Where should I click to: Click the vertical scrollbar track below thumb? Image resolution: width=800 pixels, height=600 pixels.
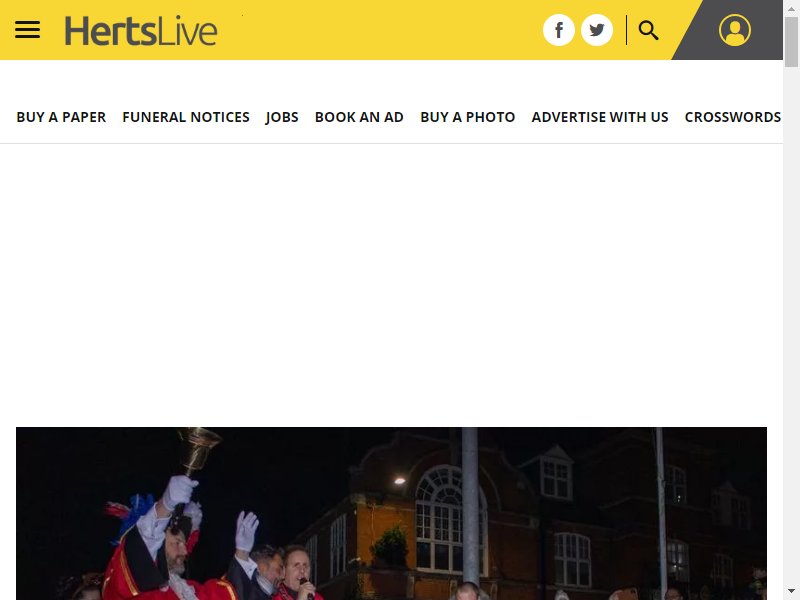coord(791,327)
